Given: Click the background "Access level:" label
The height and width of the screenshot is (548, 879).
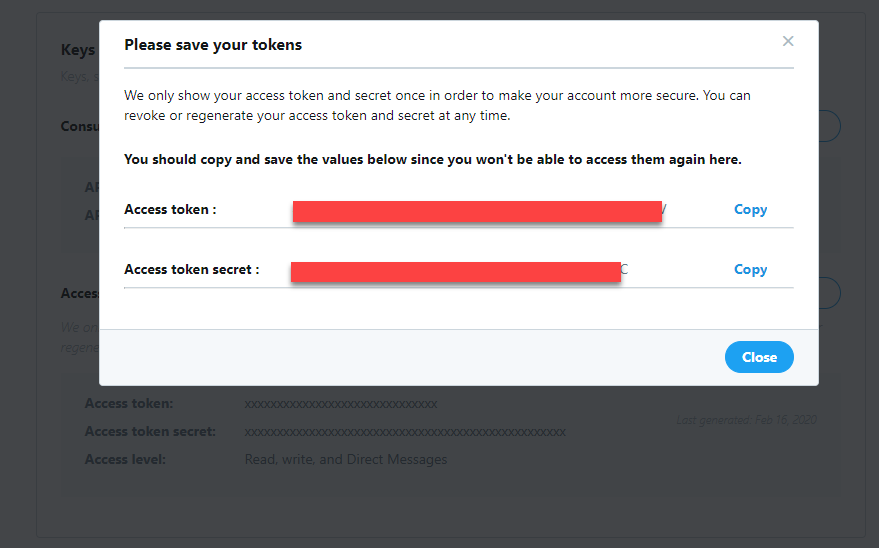Looking at the screenshot, I should coord(125,460).
